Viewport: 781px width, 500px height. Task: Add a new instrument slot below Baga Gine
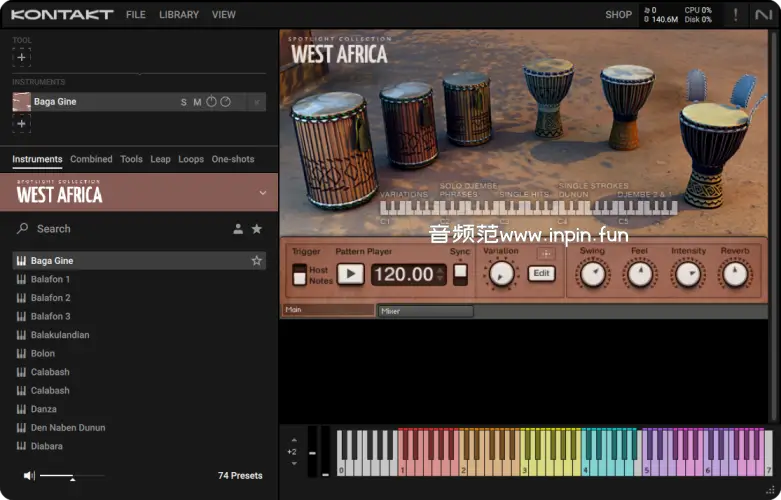[x=22, y=124]
